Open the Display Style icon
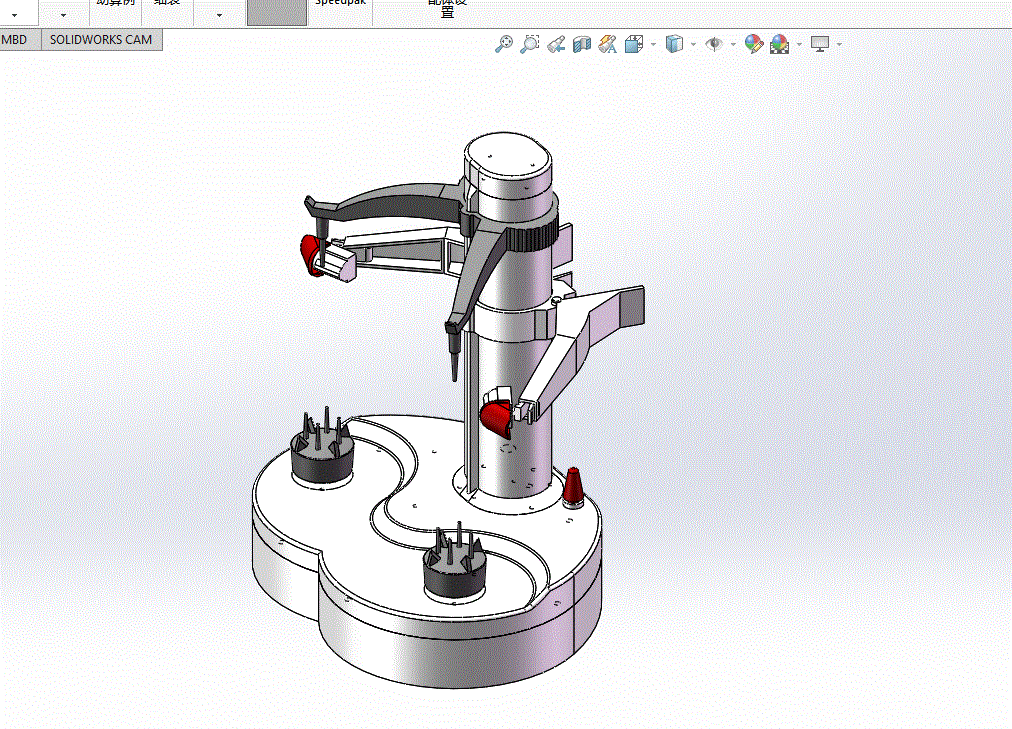 pyautogui.click(x=674, y=44)
